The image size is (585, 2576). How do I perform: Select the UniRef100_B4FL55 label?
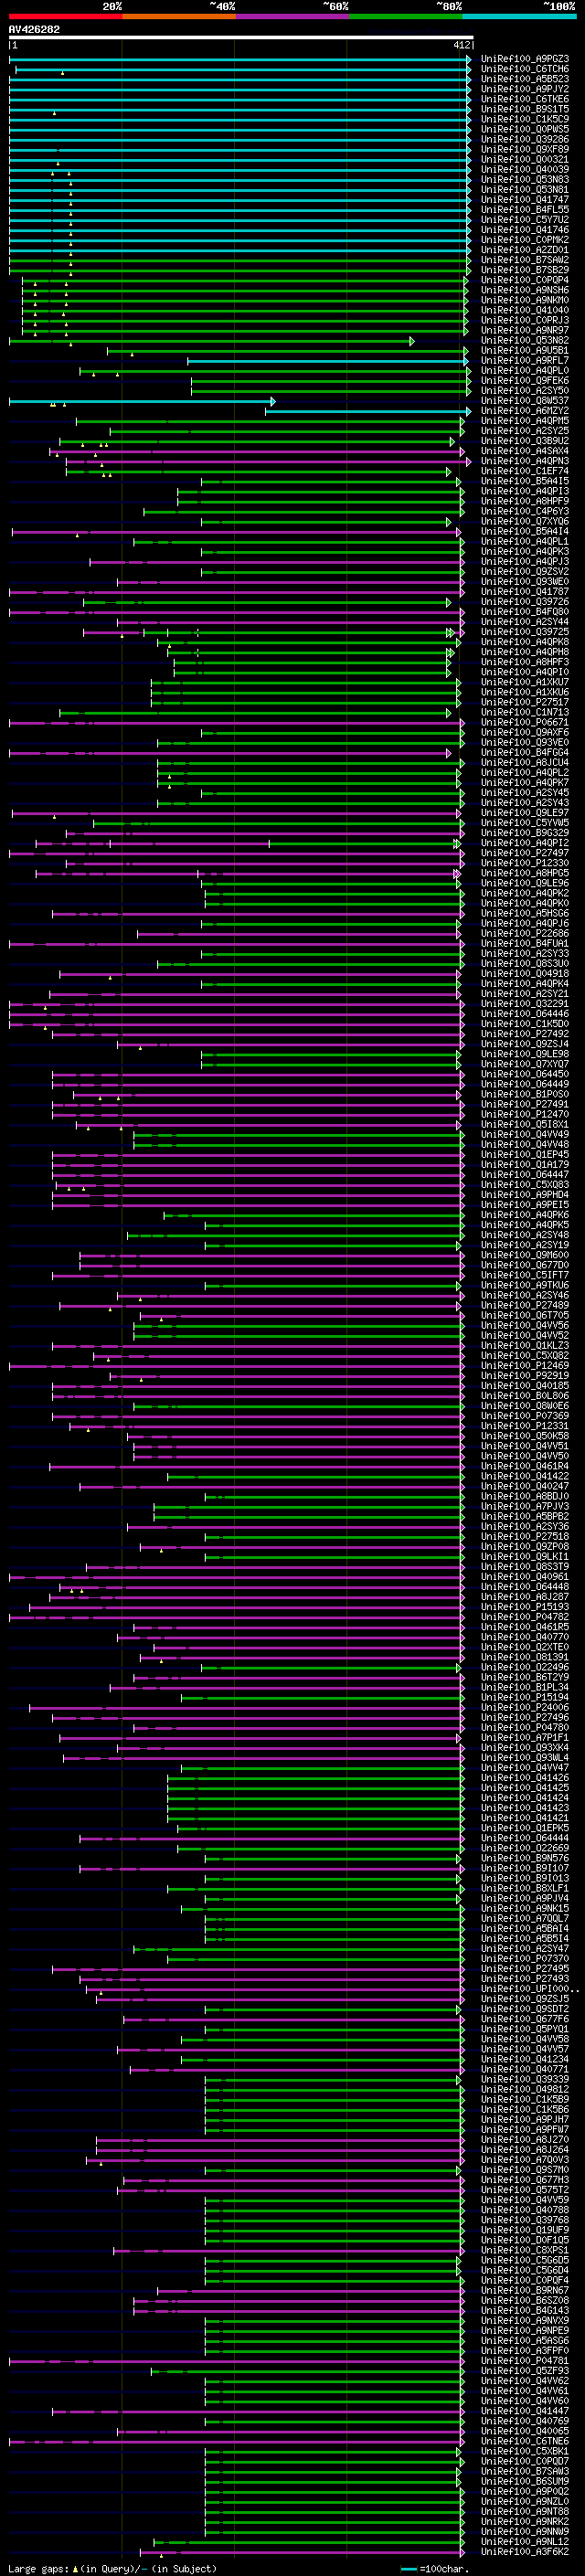tap(524, 210)
